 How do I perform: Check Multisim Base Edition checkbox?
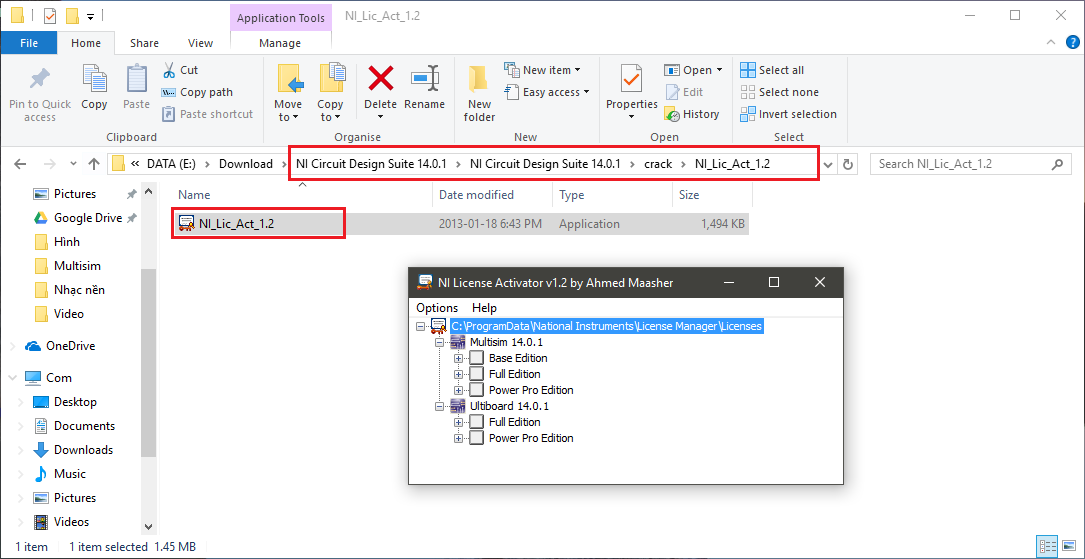(476, 358)
